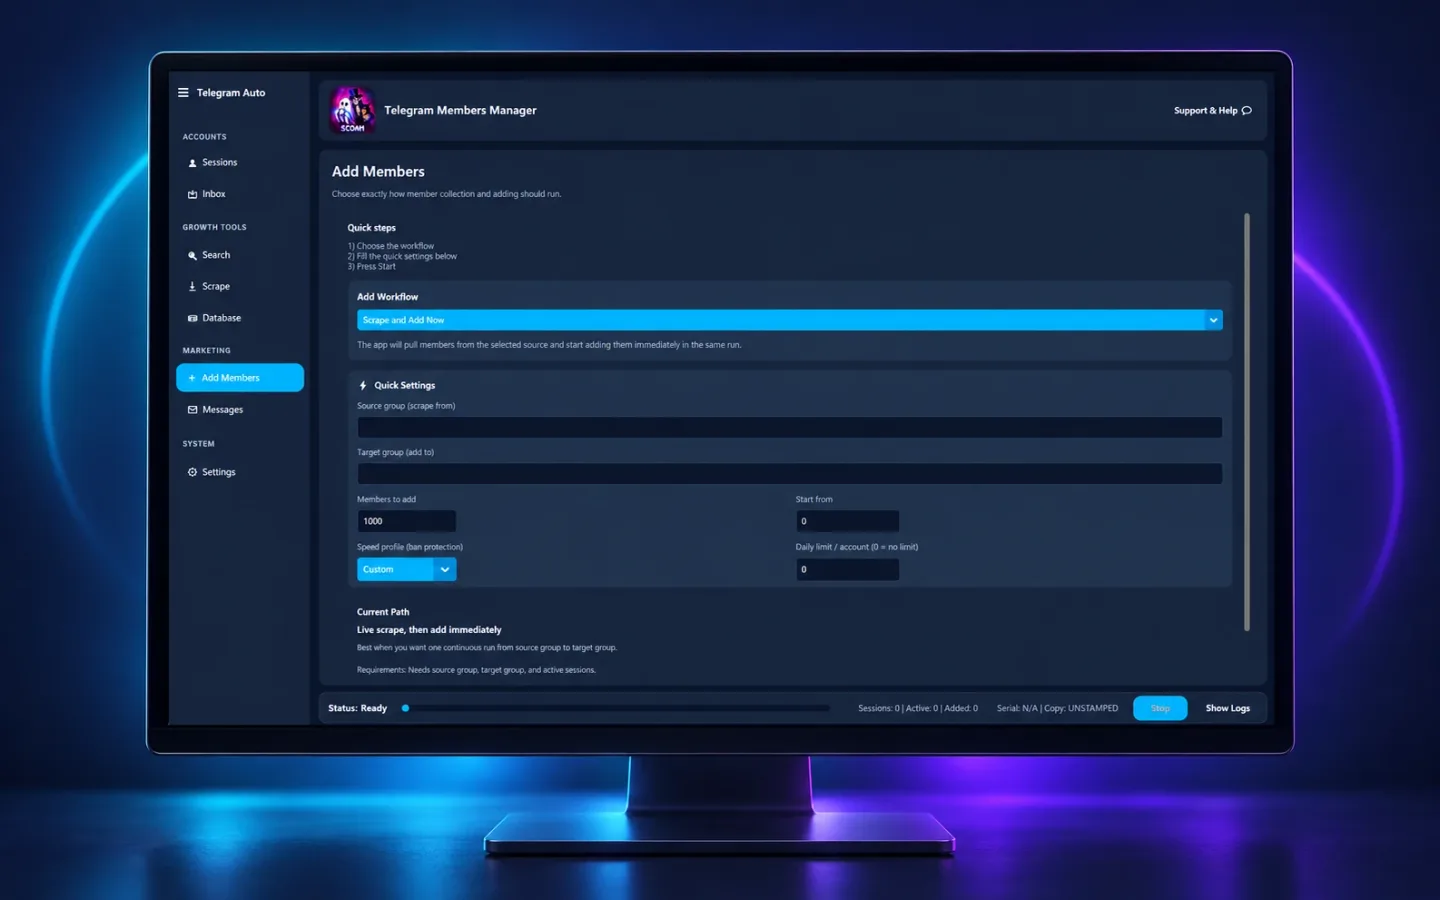The width and height of the screenshot is (1440, 900).
Task: Click the Search magnifier icon
Action: (x=192, y=256)
